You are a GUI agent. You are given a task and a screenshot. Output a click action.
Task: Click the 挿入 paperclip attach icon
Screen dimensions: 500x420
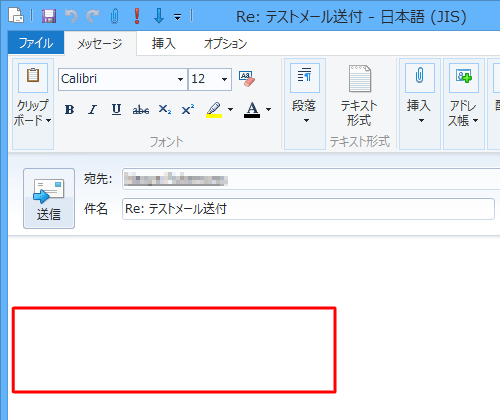(420, 78)
